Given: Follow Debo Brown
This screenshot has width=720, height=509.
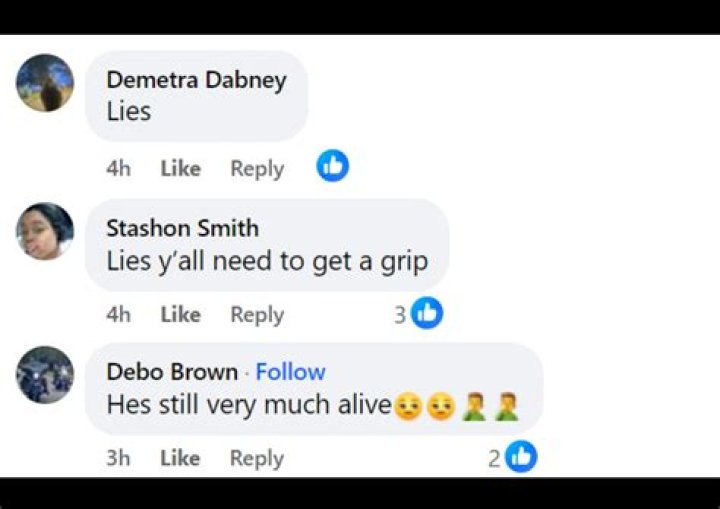Looking at the screenshot, I should coord(290,372).
